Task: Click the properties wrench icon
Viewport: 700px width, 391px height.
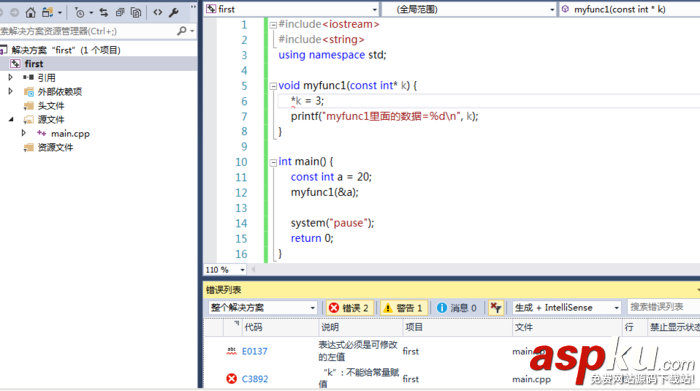Action: point(174,12)
